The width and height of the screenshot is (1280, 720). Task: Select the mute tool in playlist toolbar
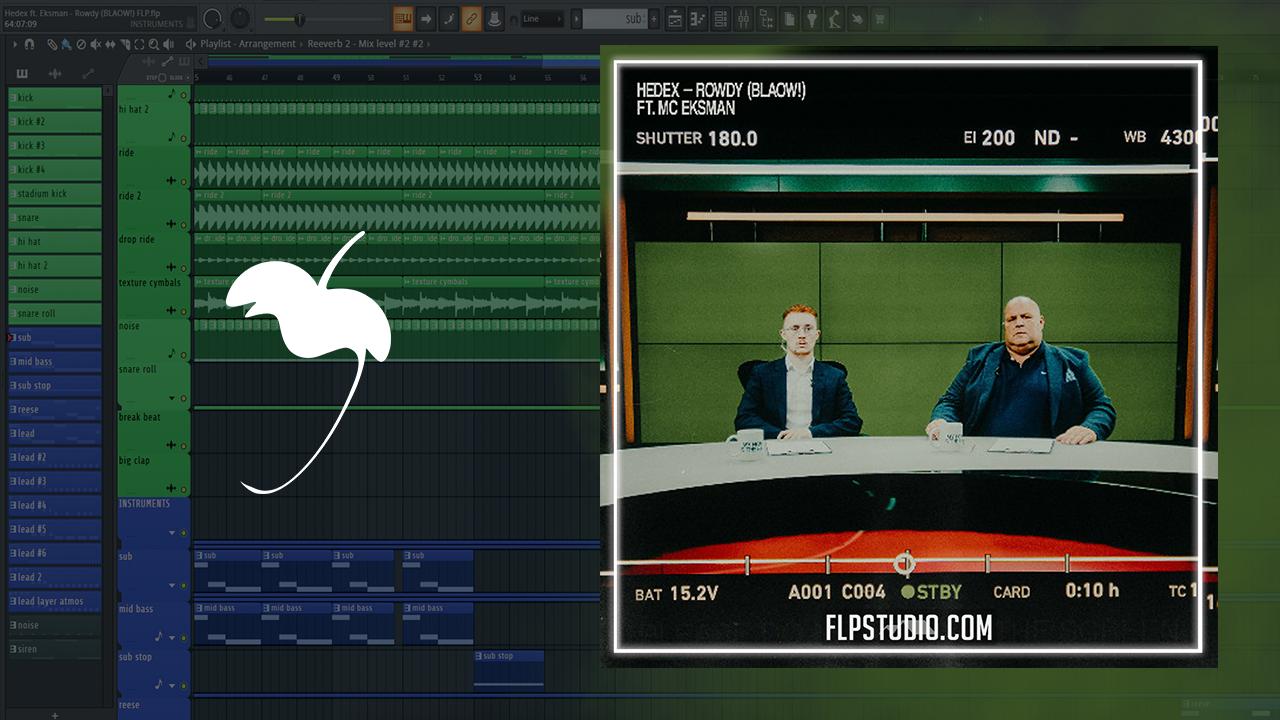pos(95,44)
